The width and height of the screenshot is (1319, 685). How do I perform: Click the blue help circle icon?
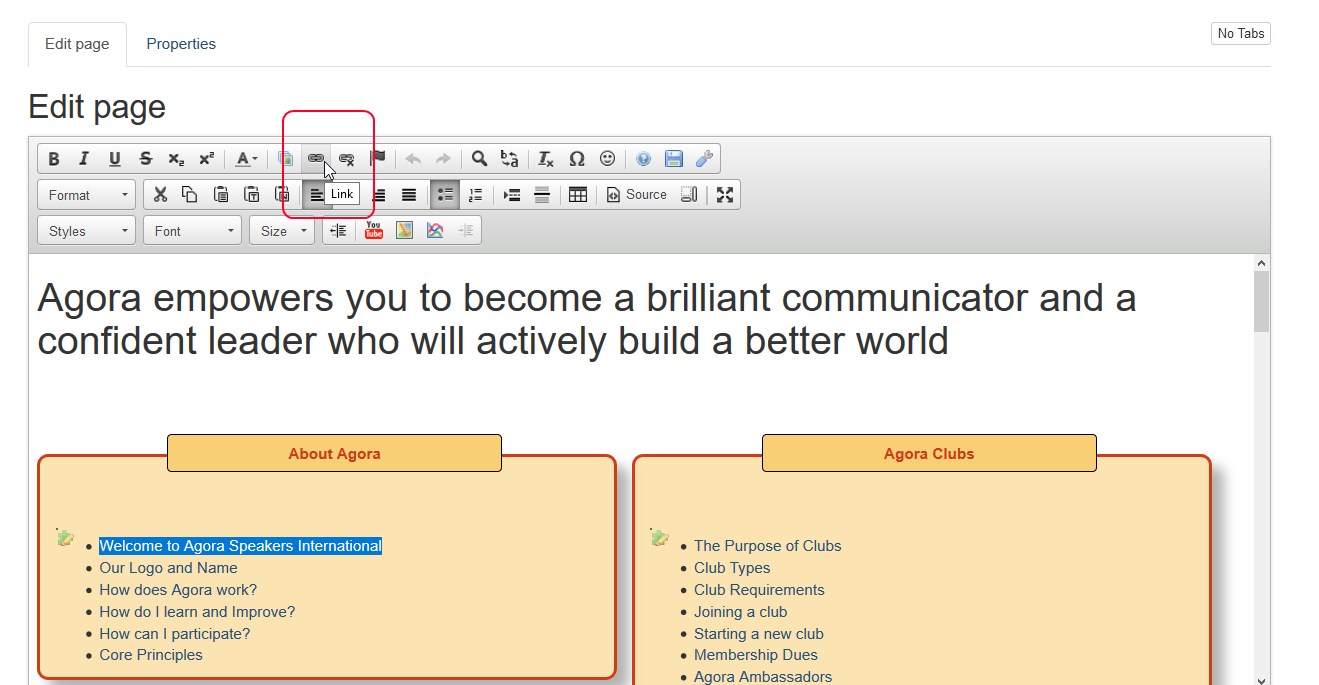pyautogui.click(x=644, y=159)
